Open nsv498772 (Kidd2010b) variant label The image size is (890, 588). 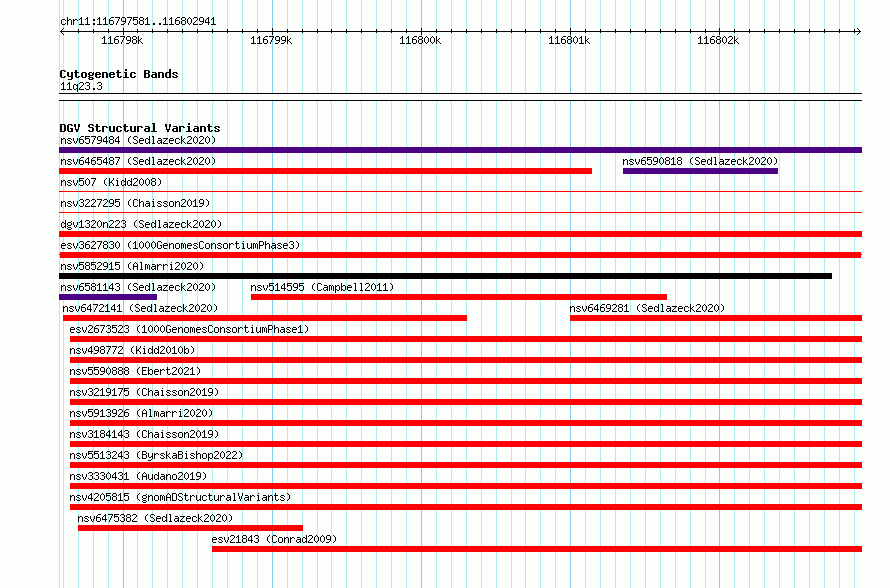[x=132, y=350]
